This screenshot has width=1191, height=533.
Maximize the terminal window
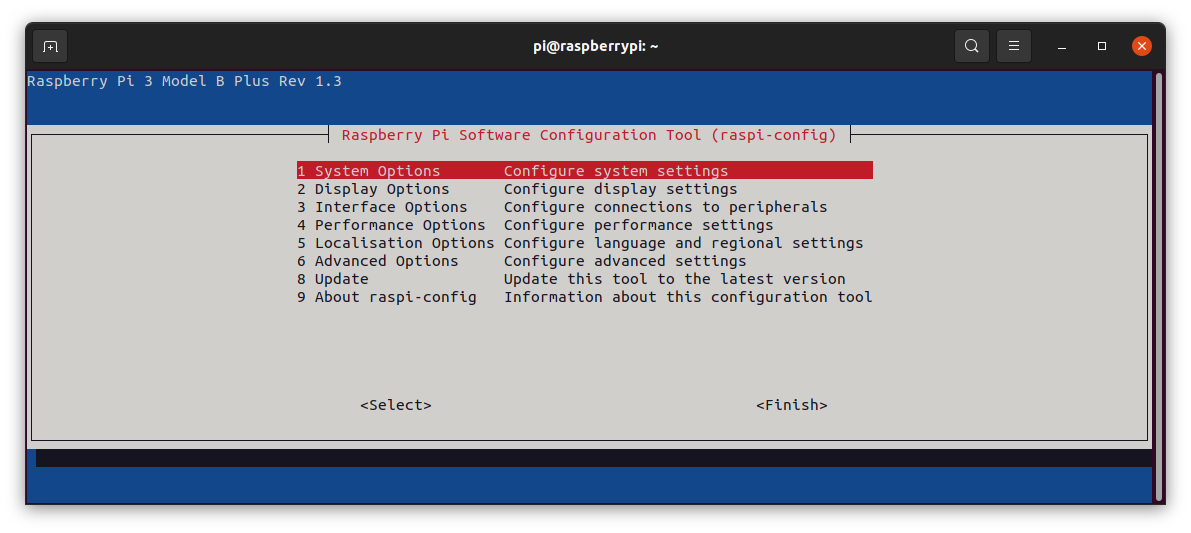pyautogui.click(x=1101, y=46)
